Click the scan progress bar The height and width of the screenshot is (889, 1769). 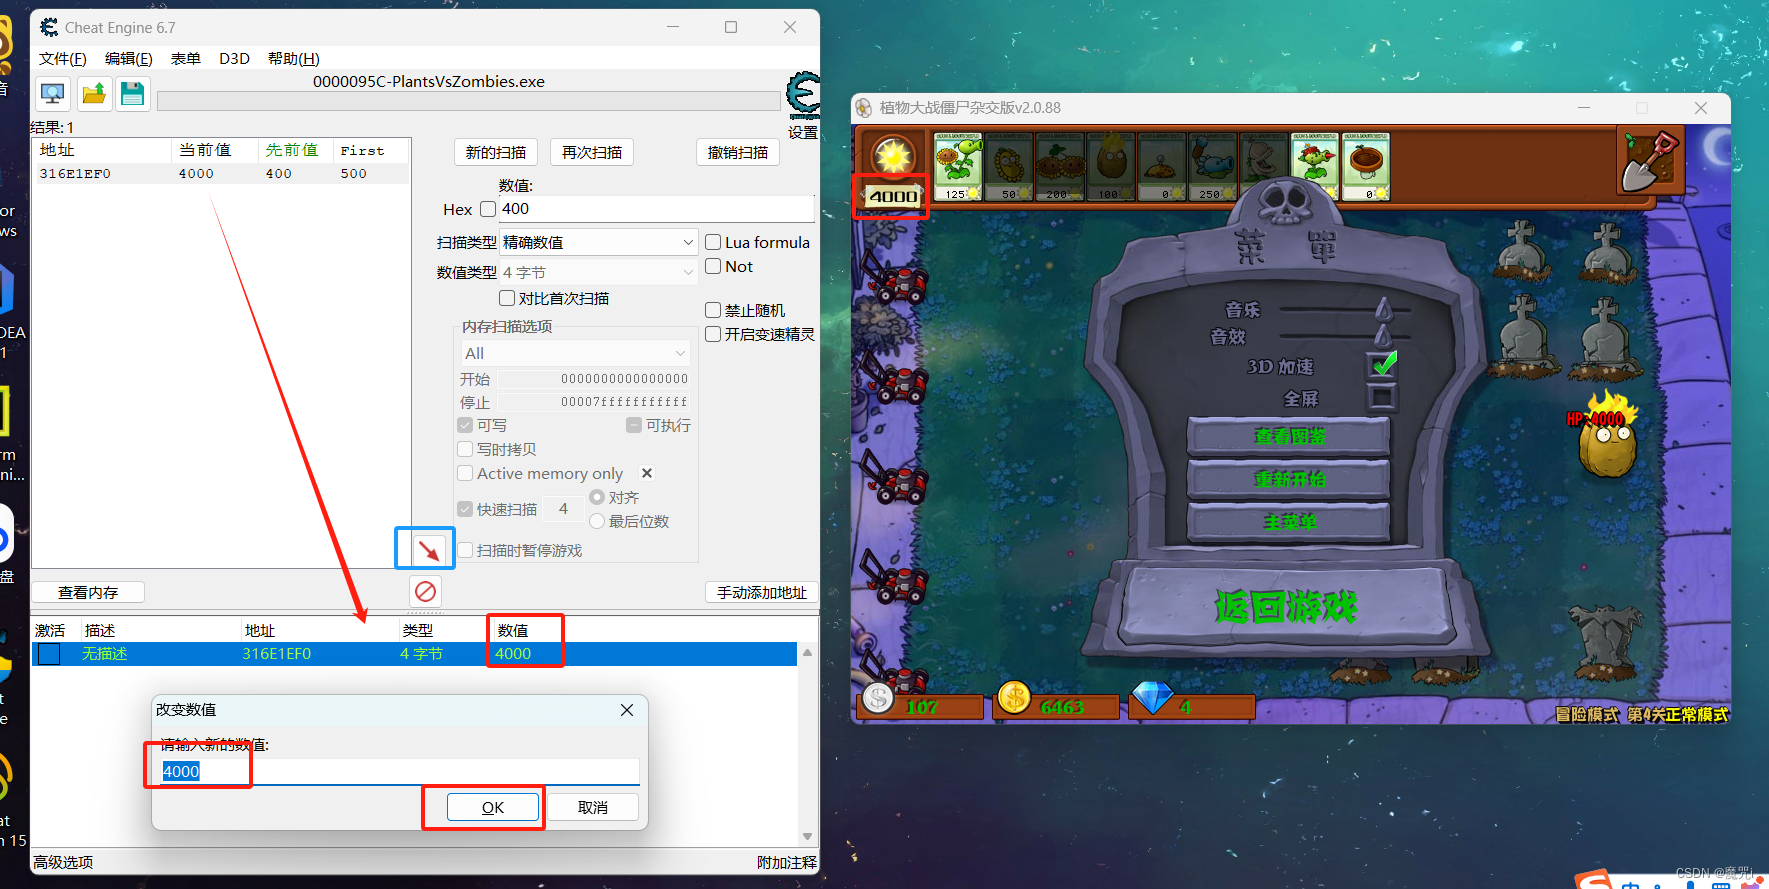468,101
